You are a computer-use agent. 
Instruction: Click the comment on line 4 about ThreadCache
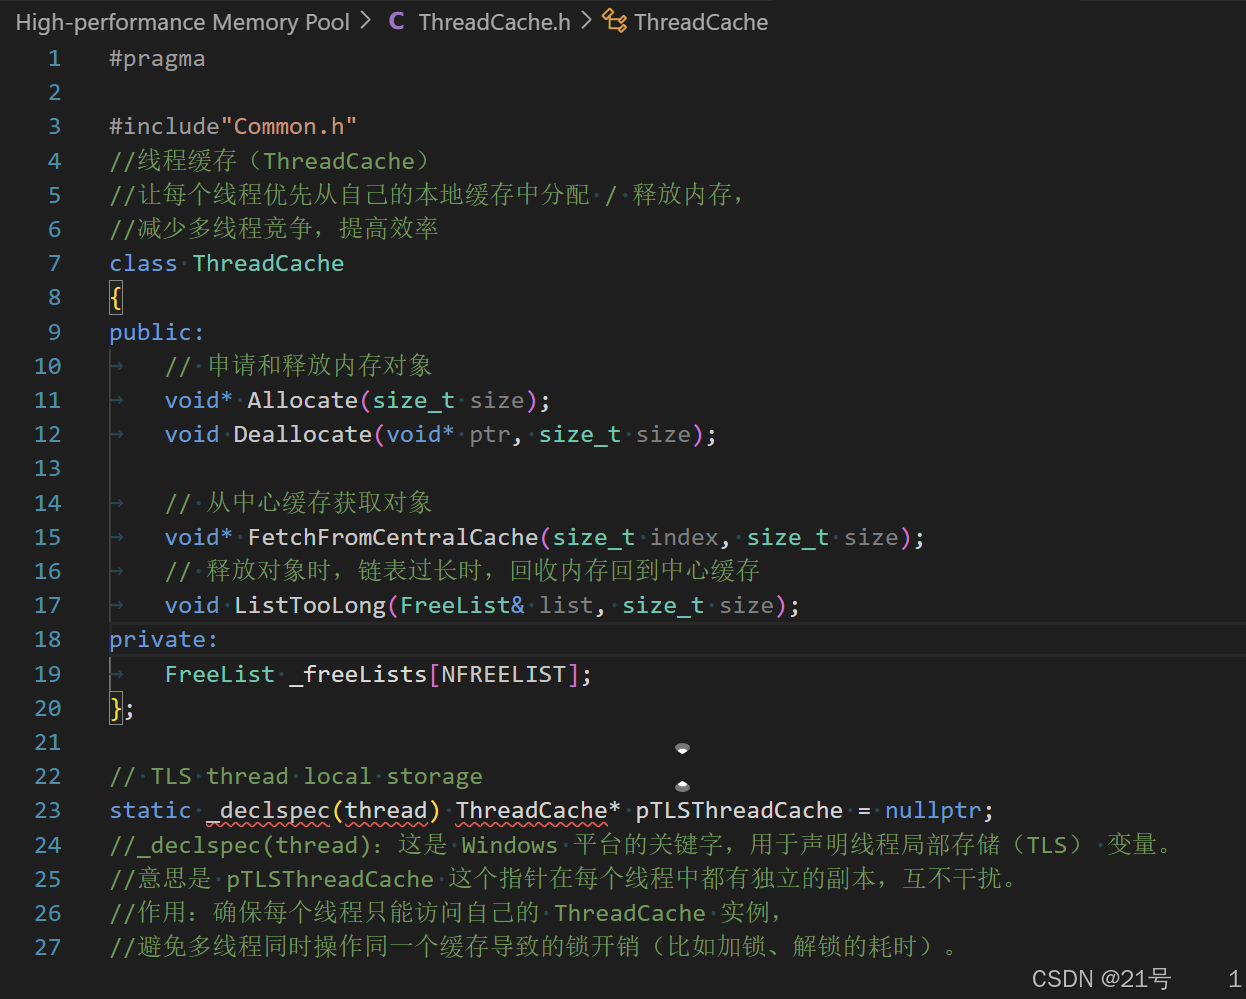click(x=269, y=161)
